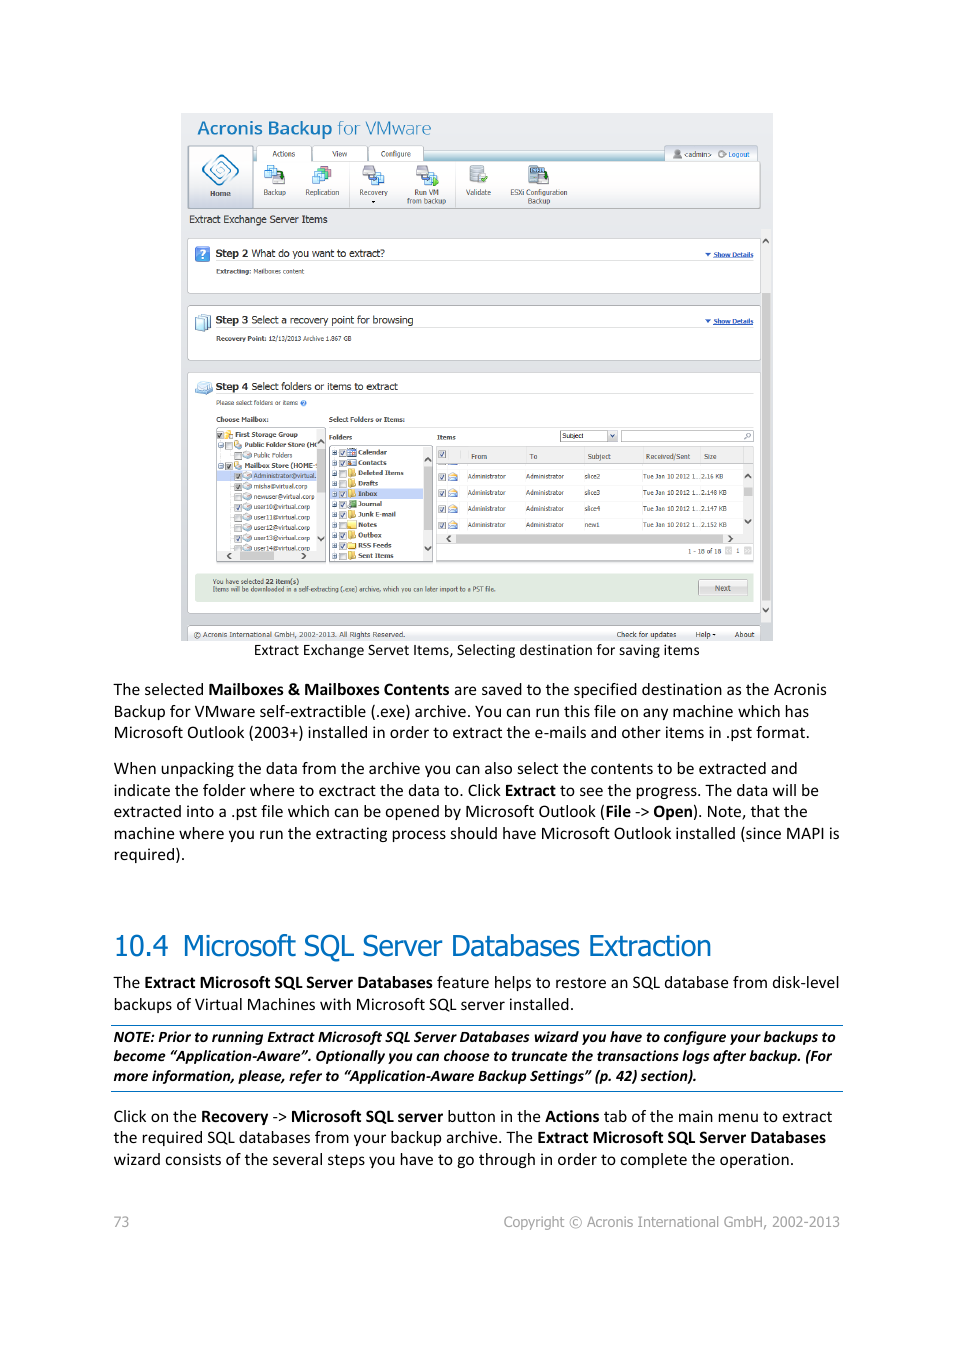Uncheck the slice4 item checkbox
This screenshot has width=954, height=1349.
(x=442, y=509)
